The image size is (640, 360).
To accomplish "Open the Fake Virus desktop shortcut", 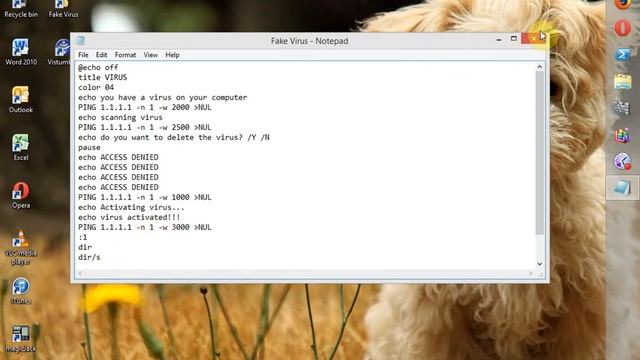I will coord(63,9).
